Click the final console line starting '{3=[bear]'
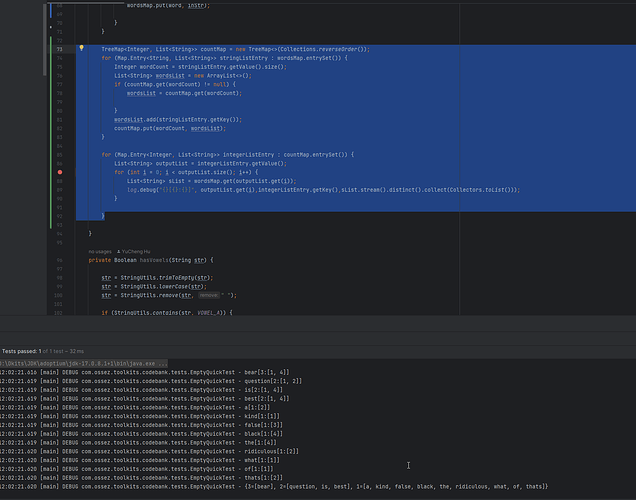This screenshot has height=500, width=636. 274,487
